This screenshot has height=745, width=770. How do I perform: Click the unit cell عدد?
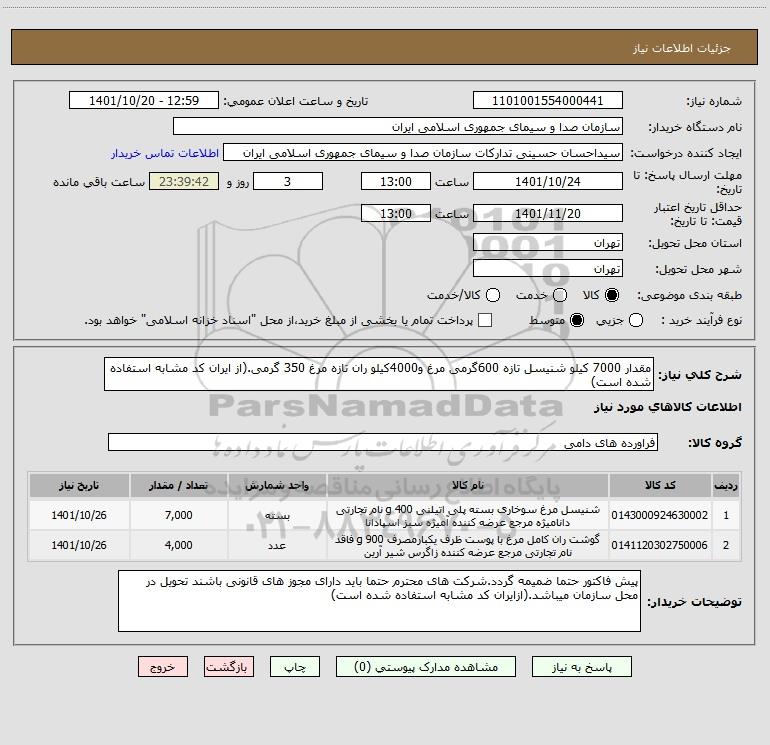pyautogui.click(x=277, y=545)
